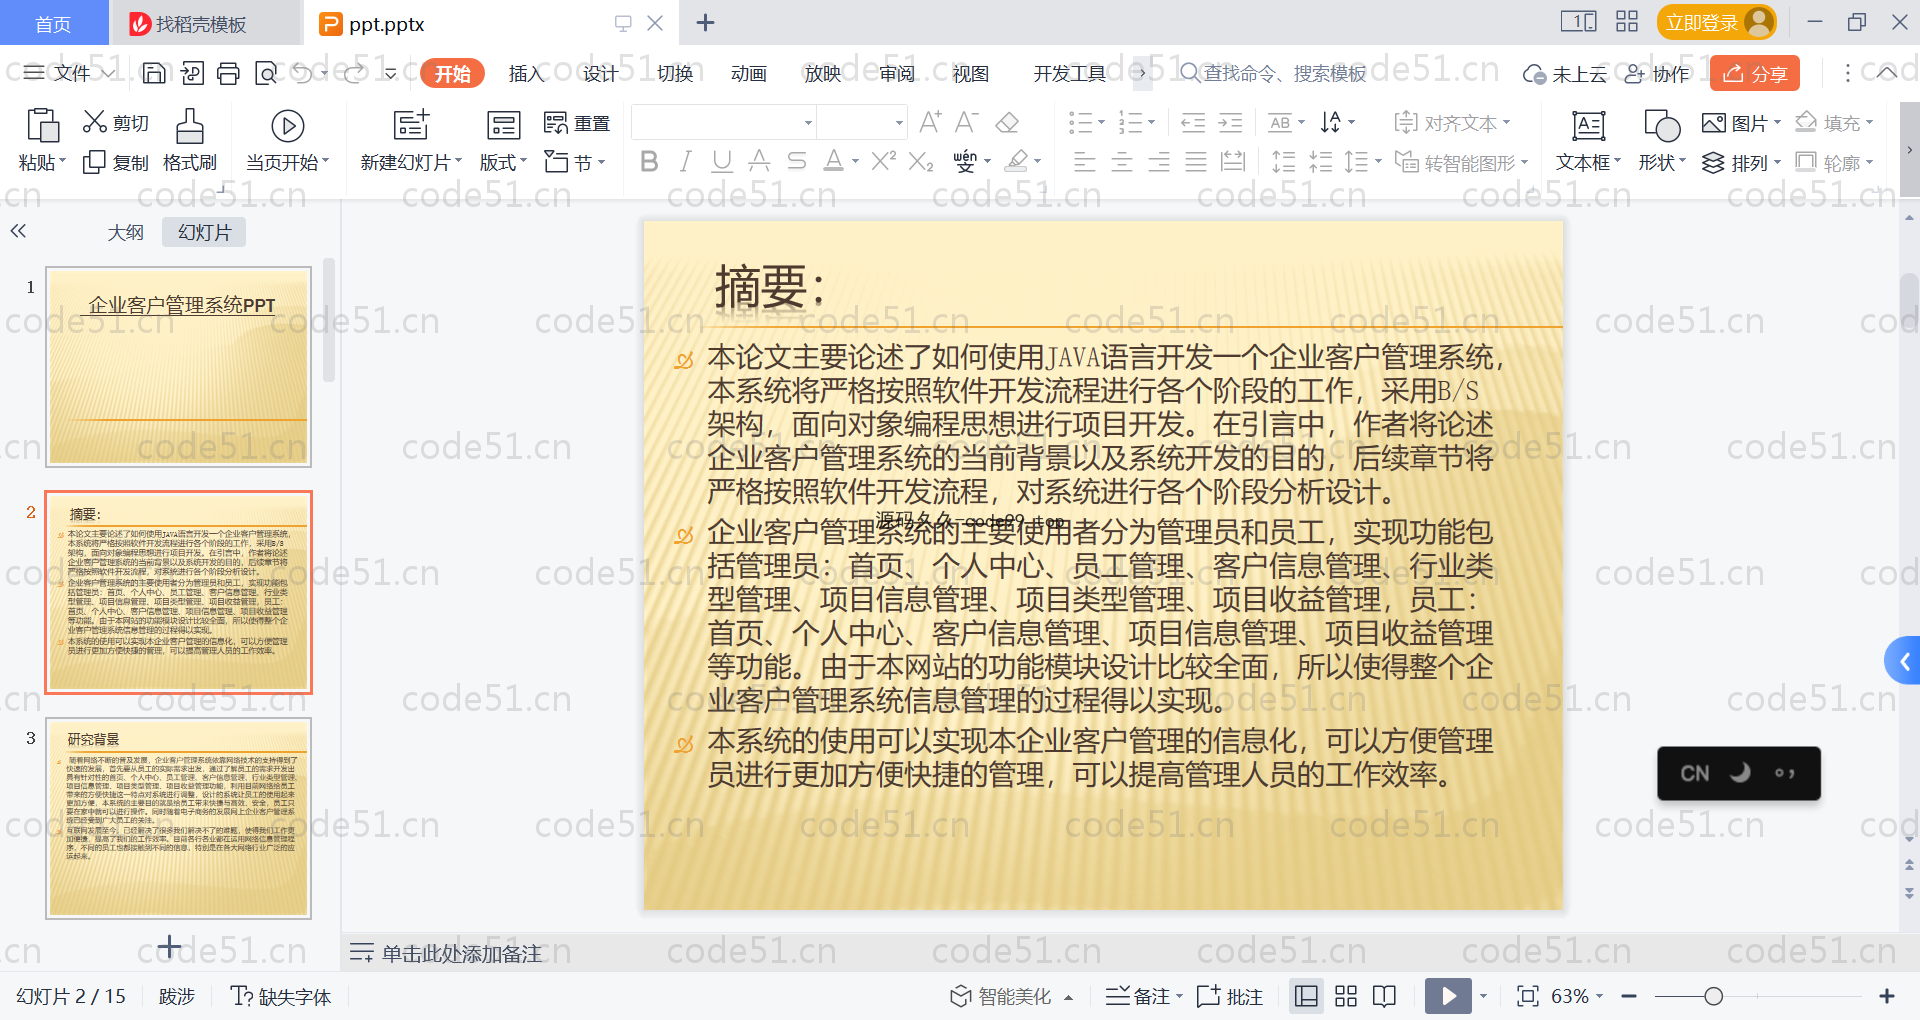Open the 设计 ribbon tab
Image resolution: width=1920 pixels, height=1020 pixels.
click(600, 73)
